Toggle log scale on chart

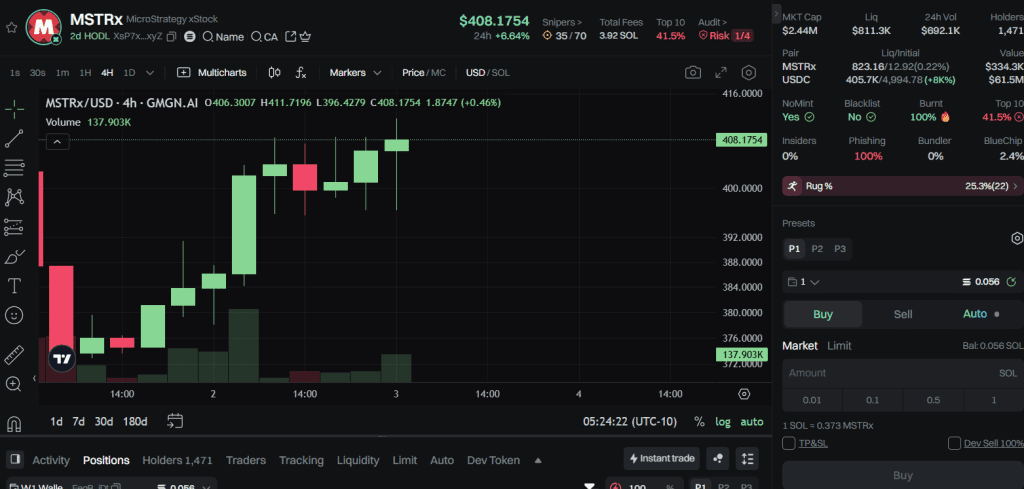tap(722, 422)
